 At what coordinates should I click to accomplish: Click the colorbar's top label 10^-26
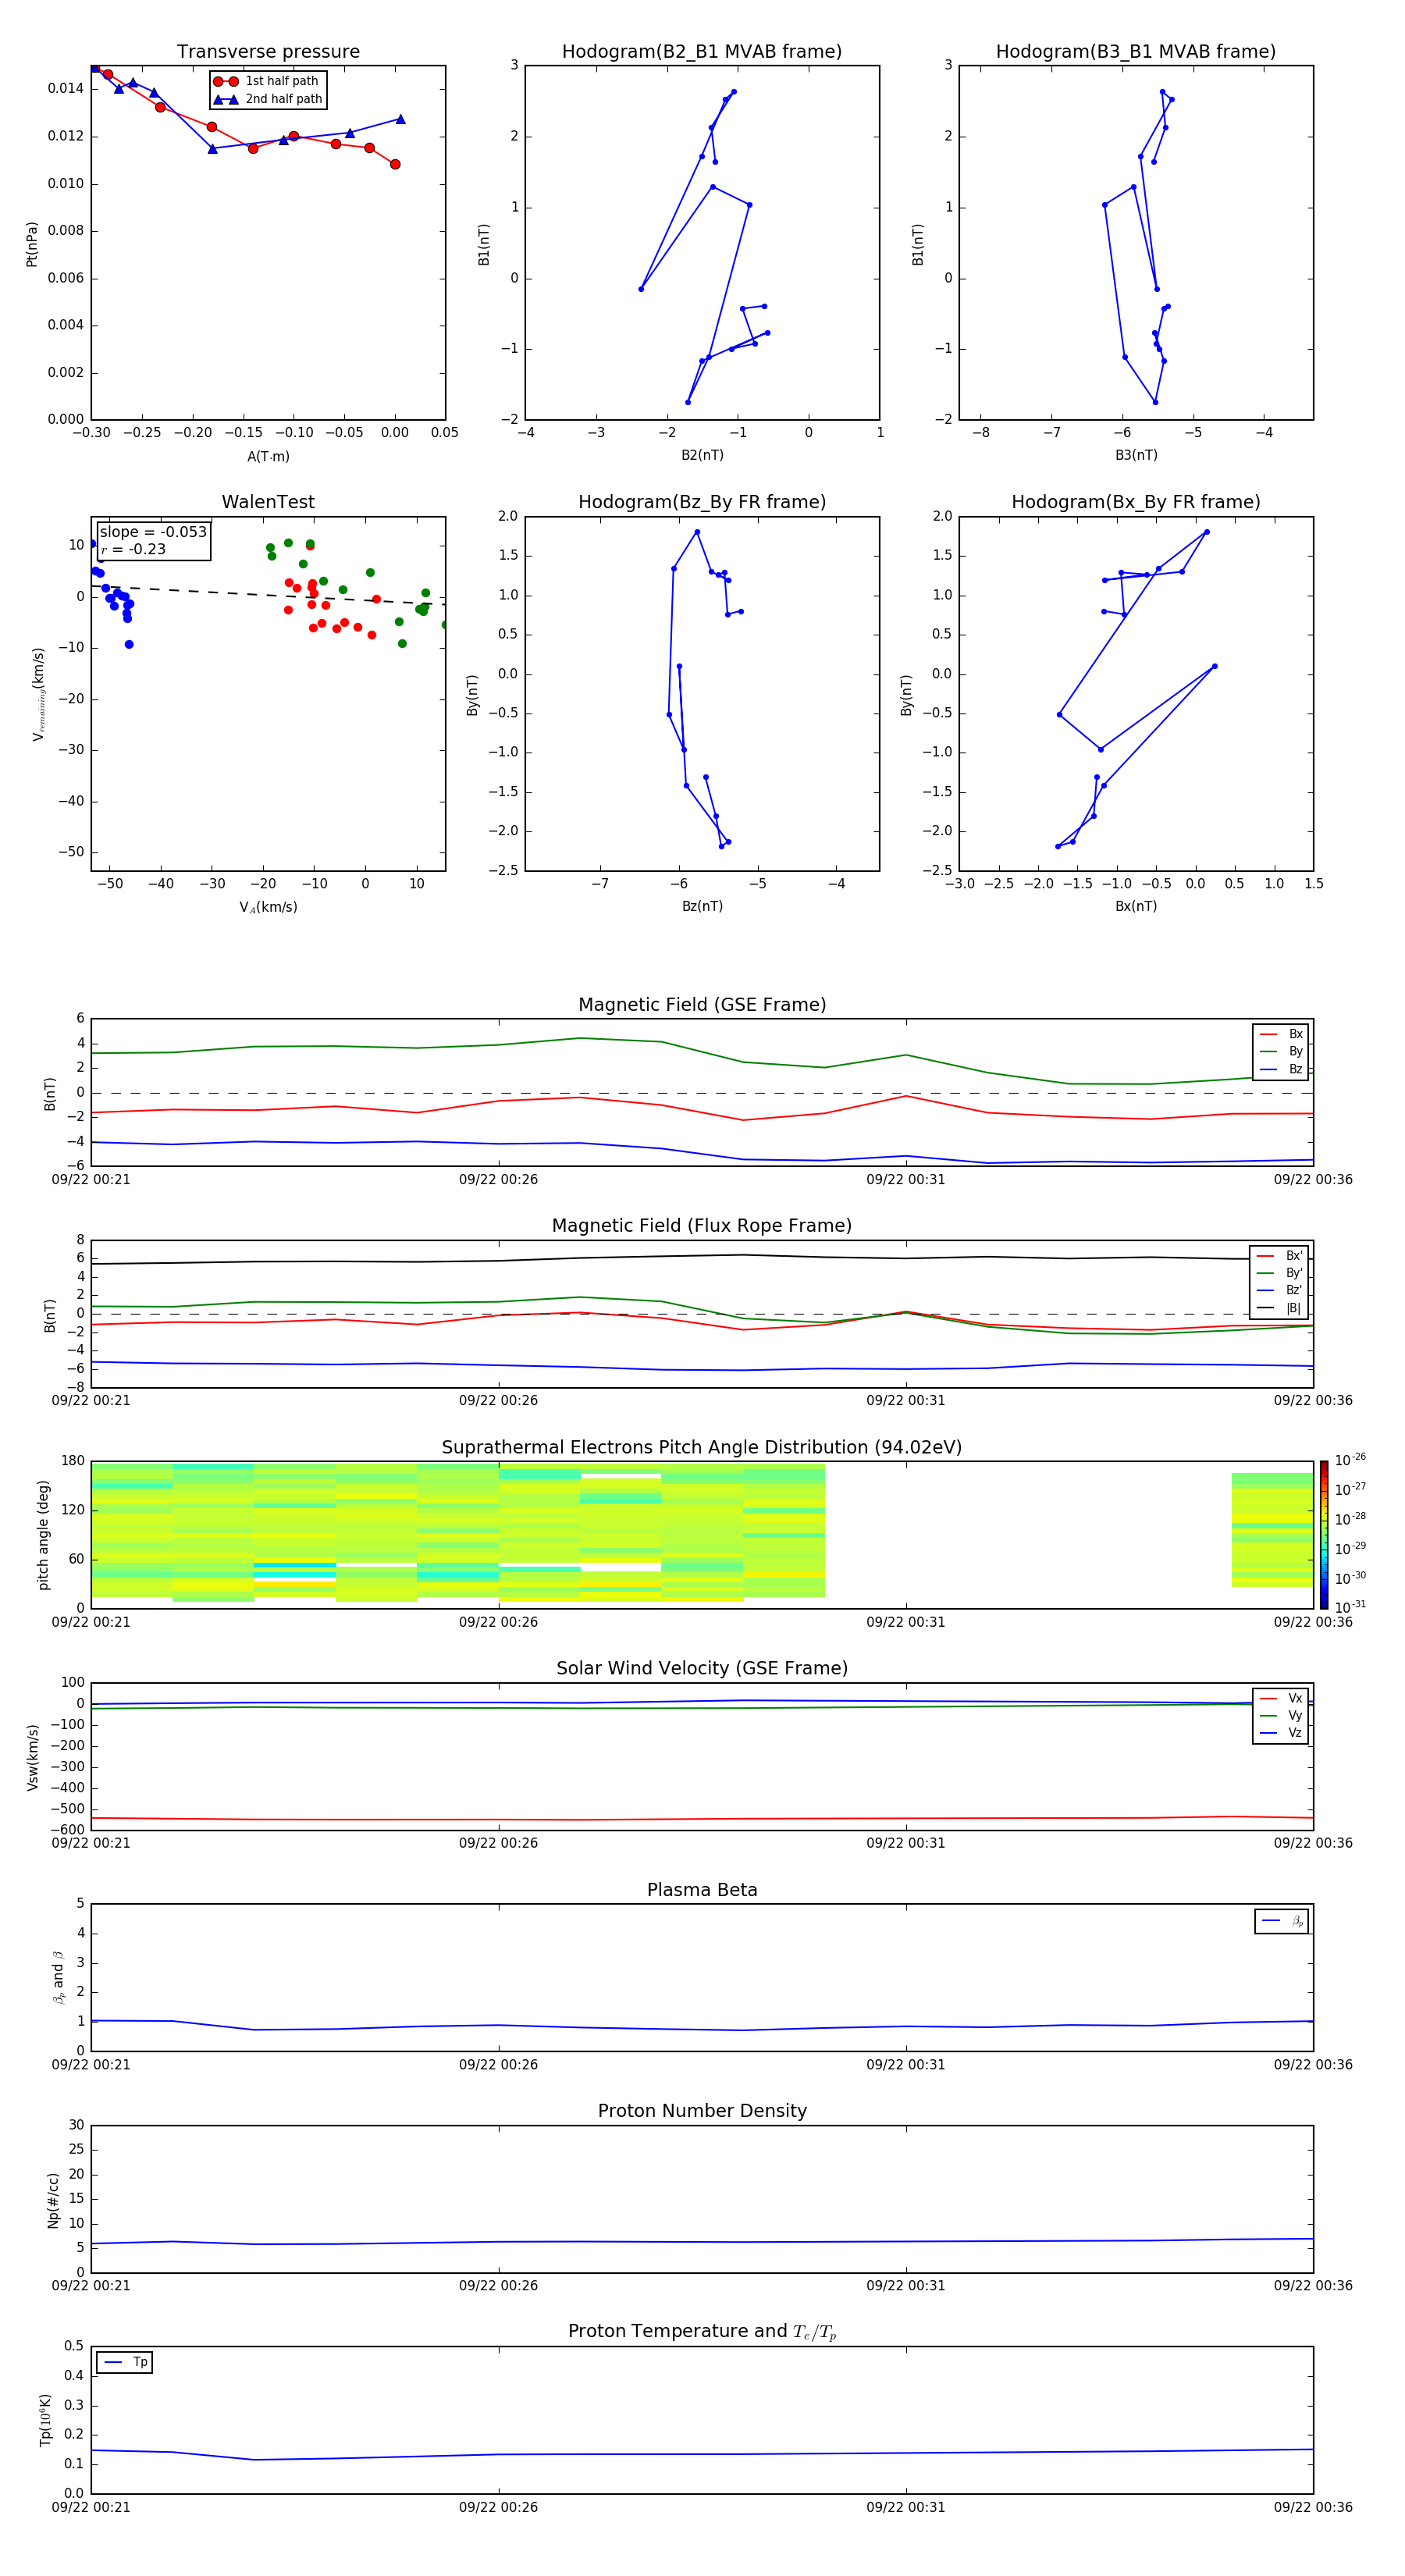click(x=1350, y=1460)
